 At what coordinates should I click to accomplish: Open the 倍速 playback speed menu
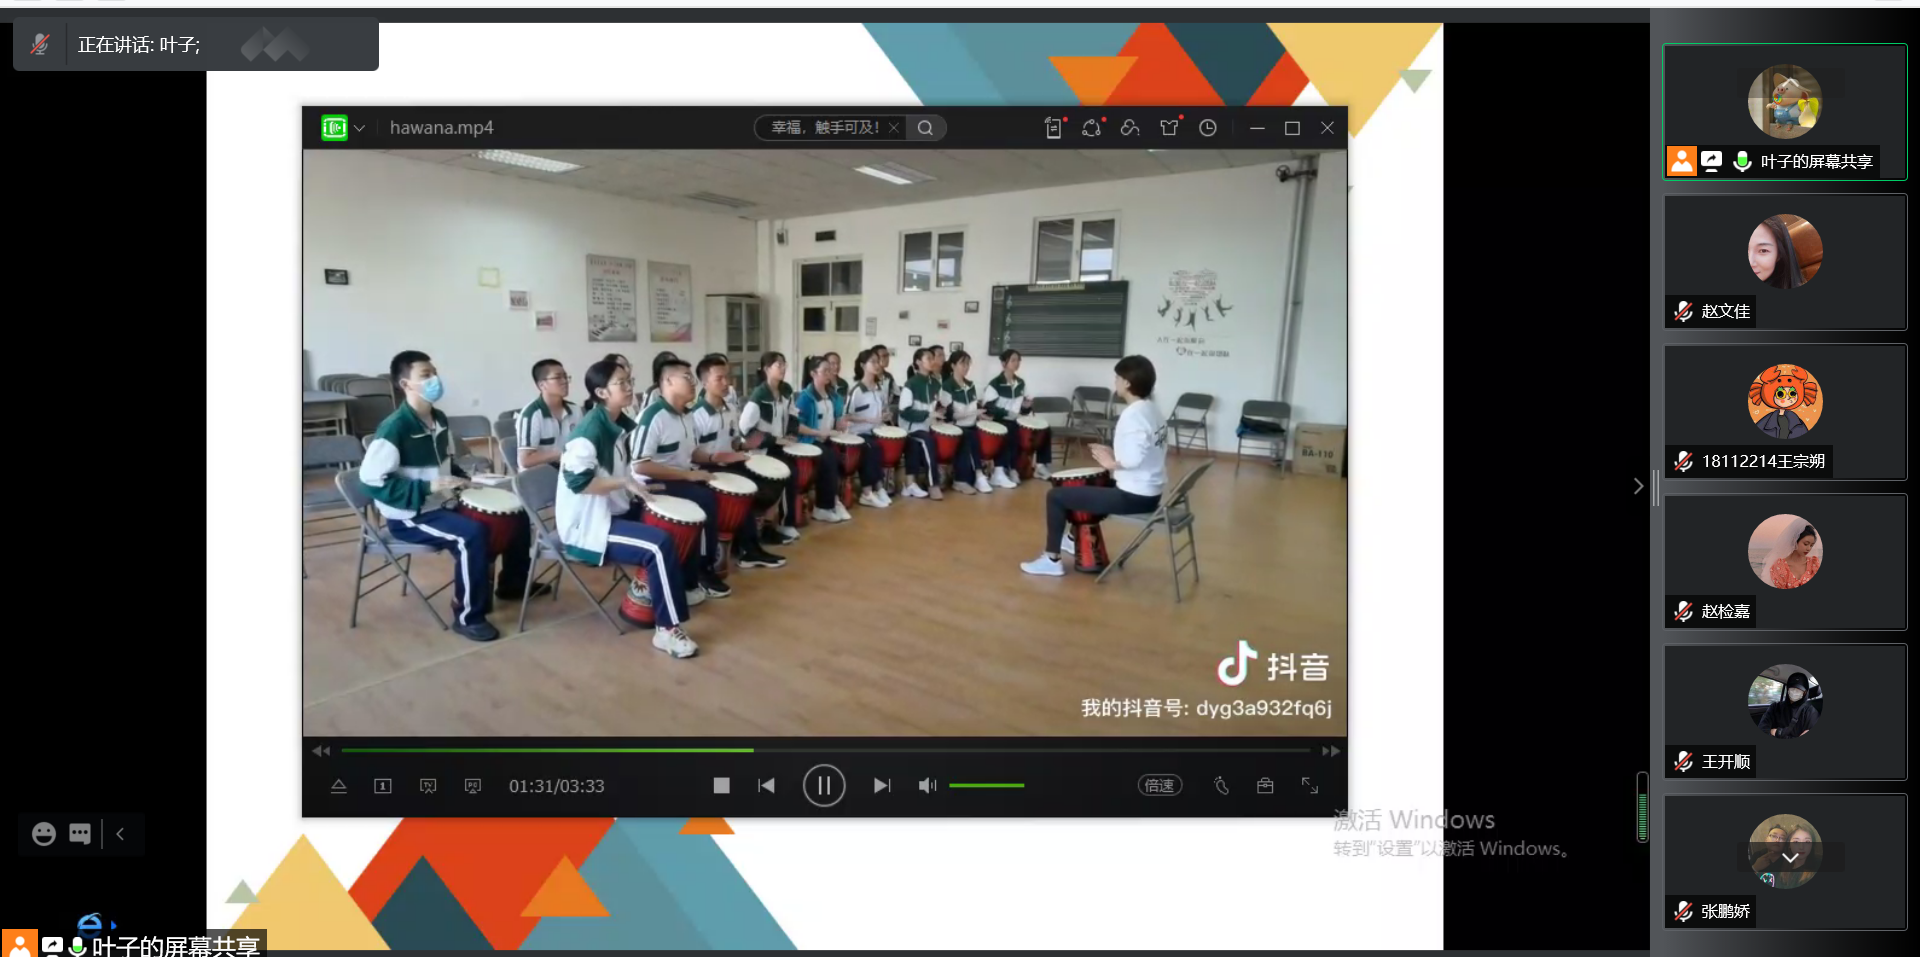[1159, 786]
